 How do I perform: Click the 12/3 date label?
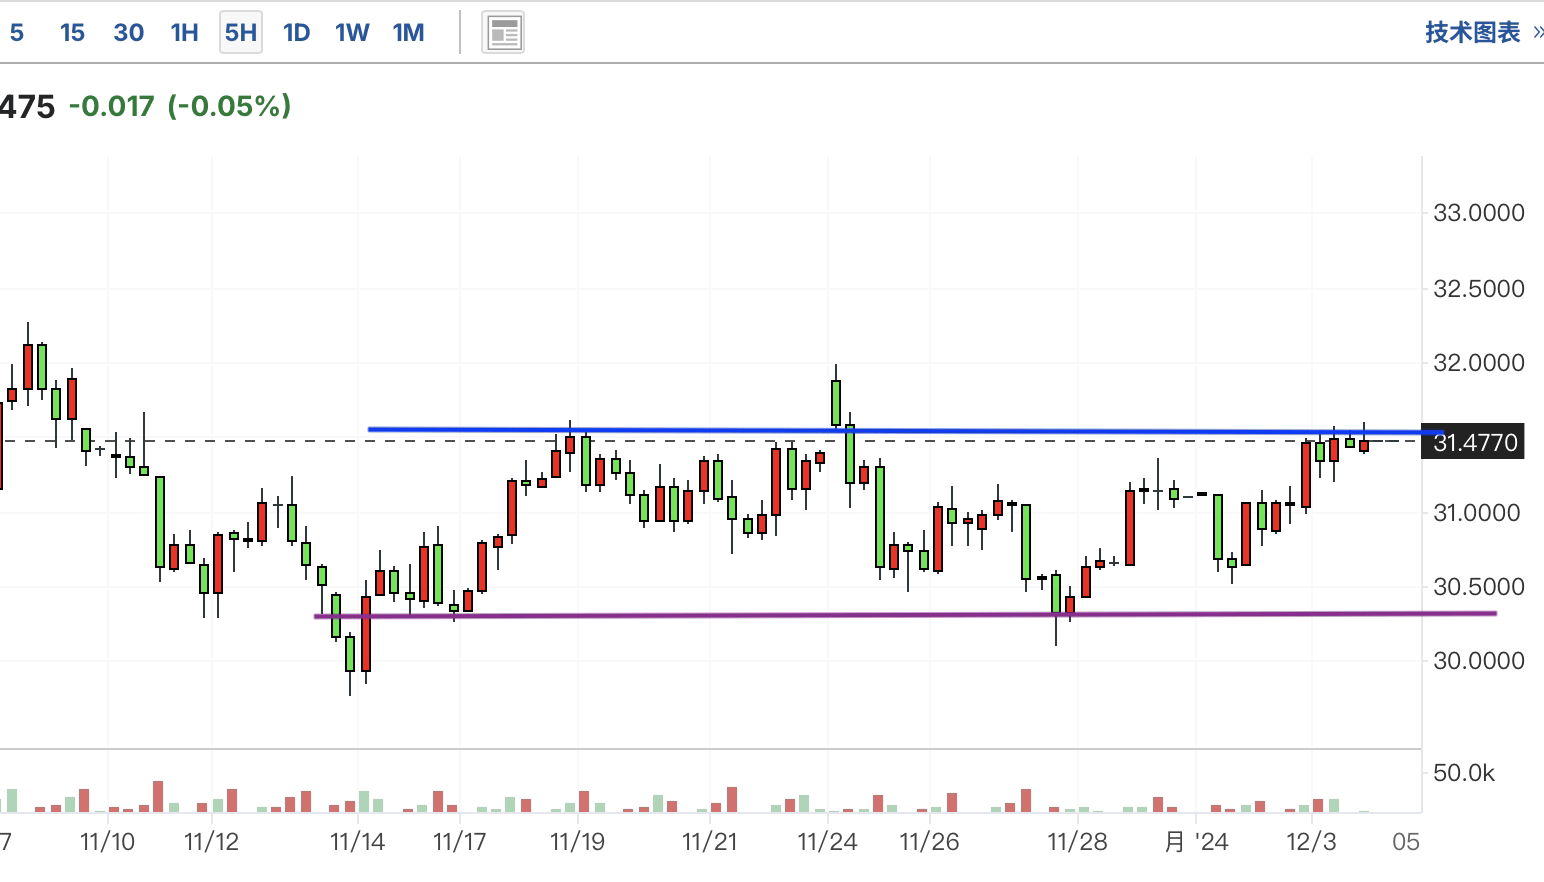[1311, 842]
